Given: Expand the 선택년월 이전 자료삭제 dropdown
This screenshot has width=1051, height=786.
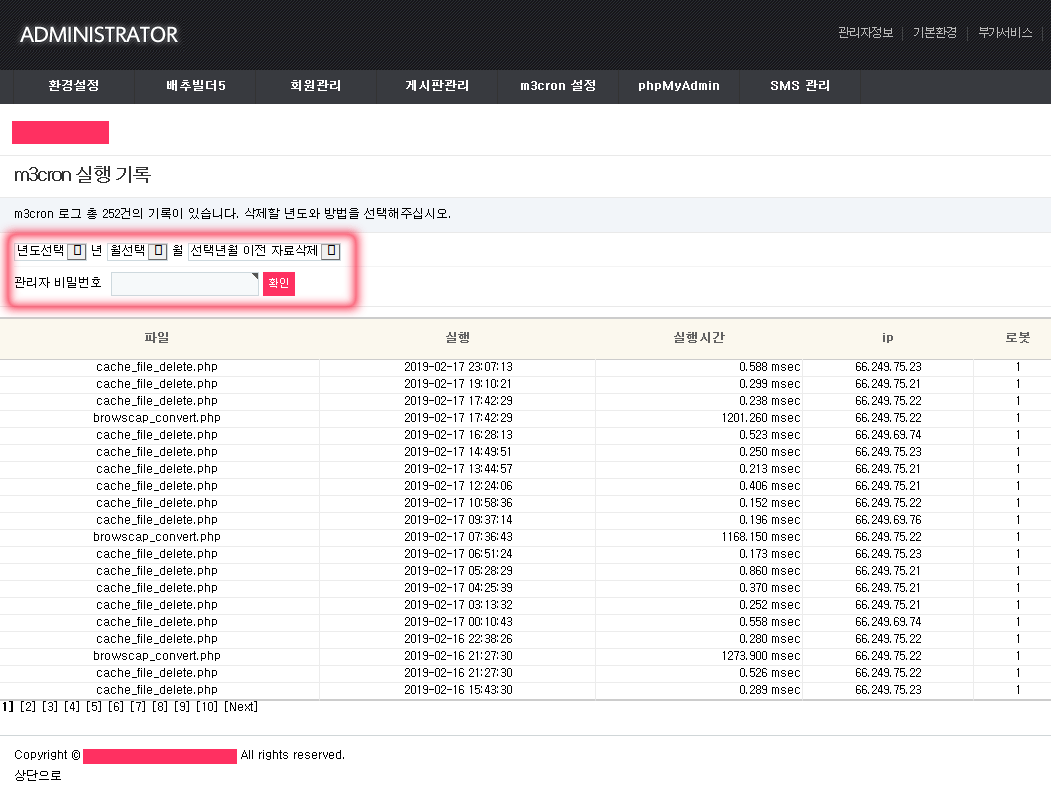Looking at the screenshot, I should (331, 251).
